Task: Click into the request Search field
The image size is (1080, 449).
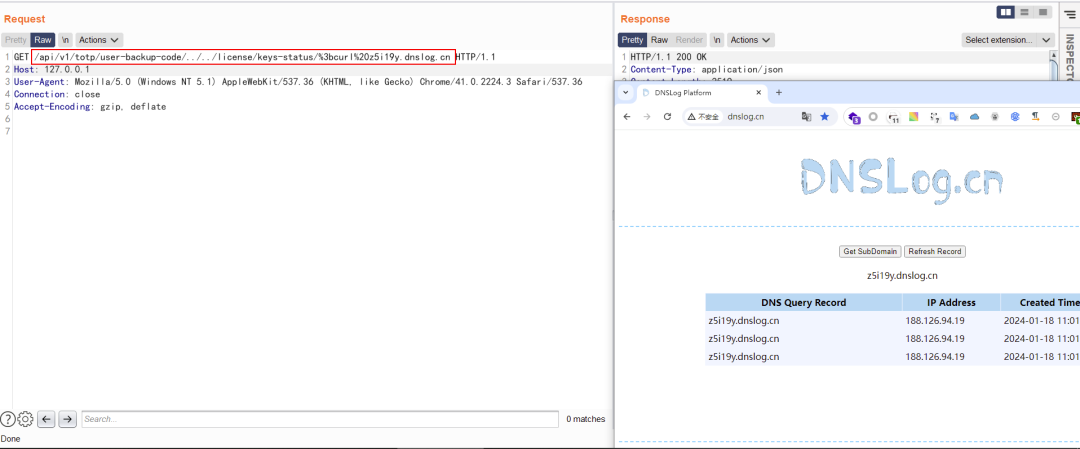Action: click(319, 419)
